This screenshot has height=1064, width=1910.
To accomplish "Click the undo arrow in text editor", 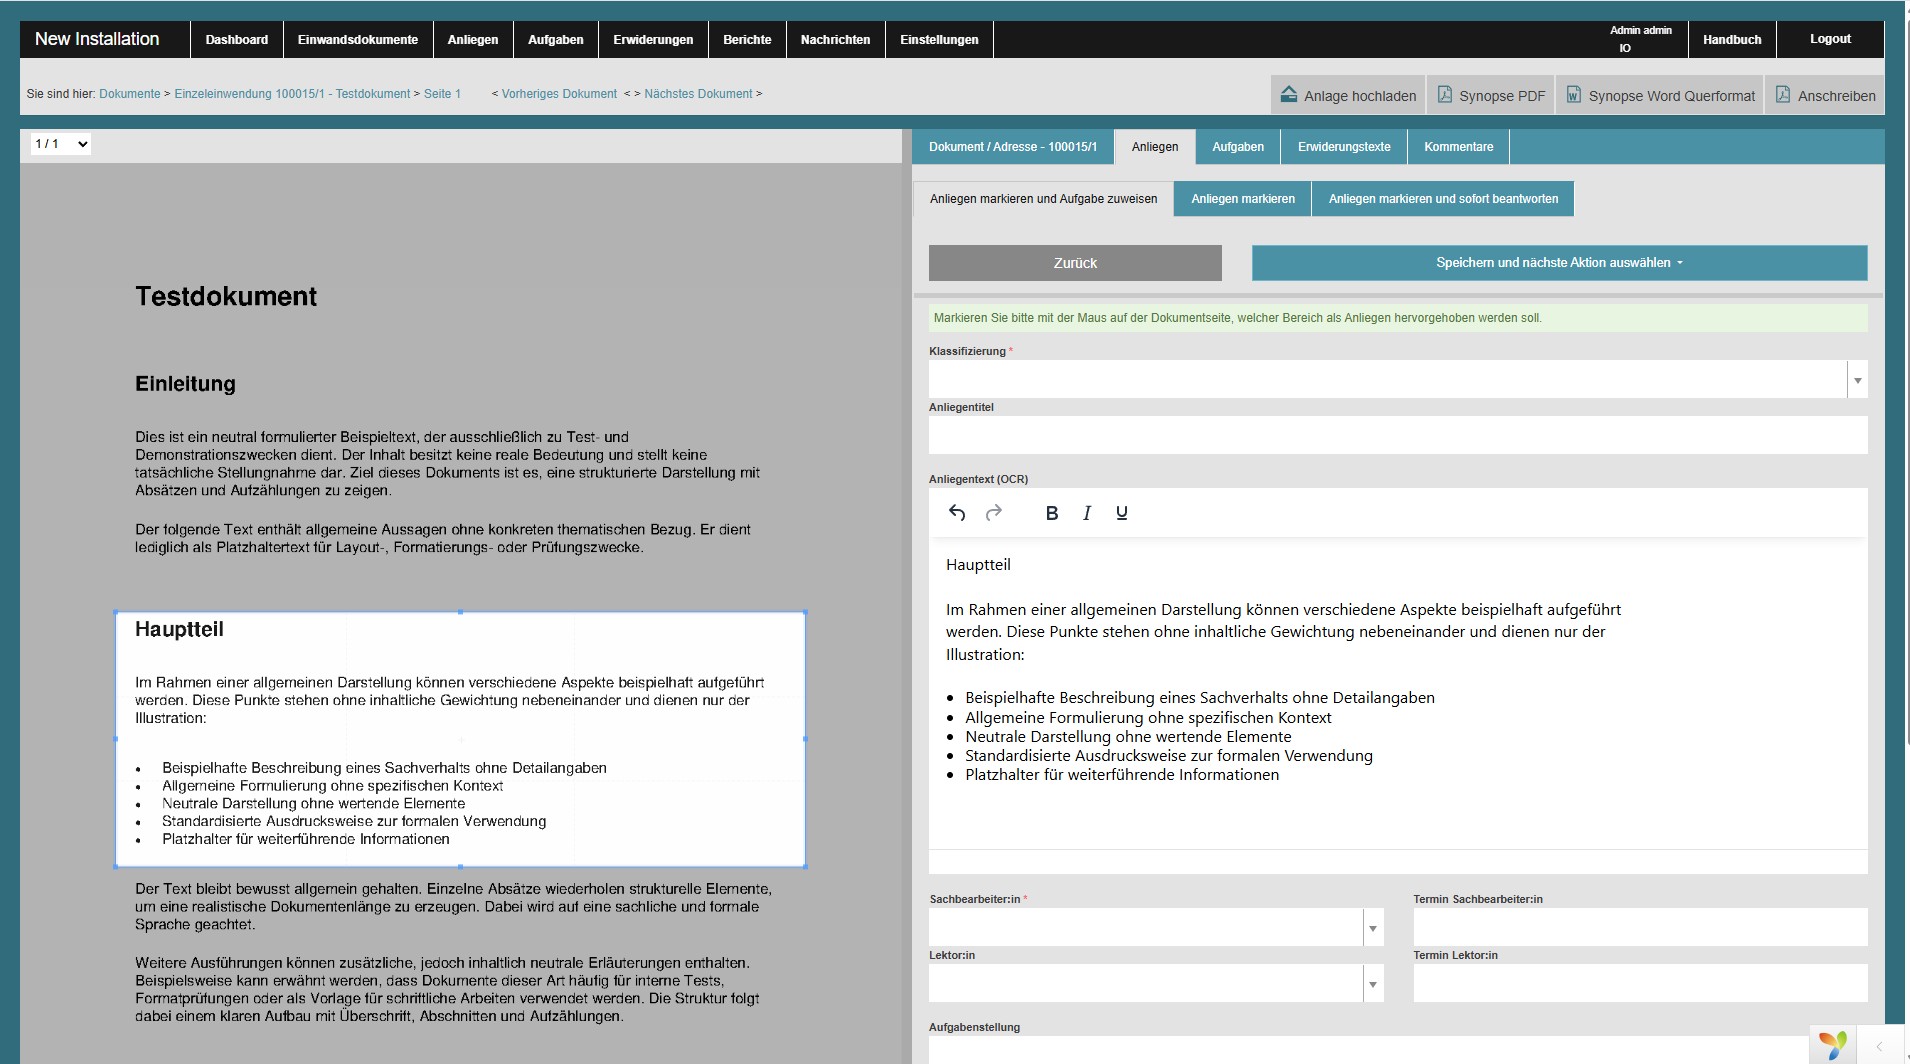I will pyautogui.click(x=957, y=513).
